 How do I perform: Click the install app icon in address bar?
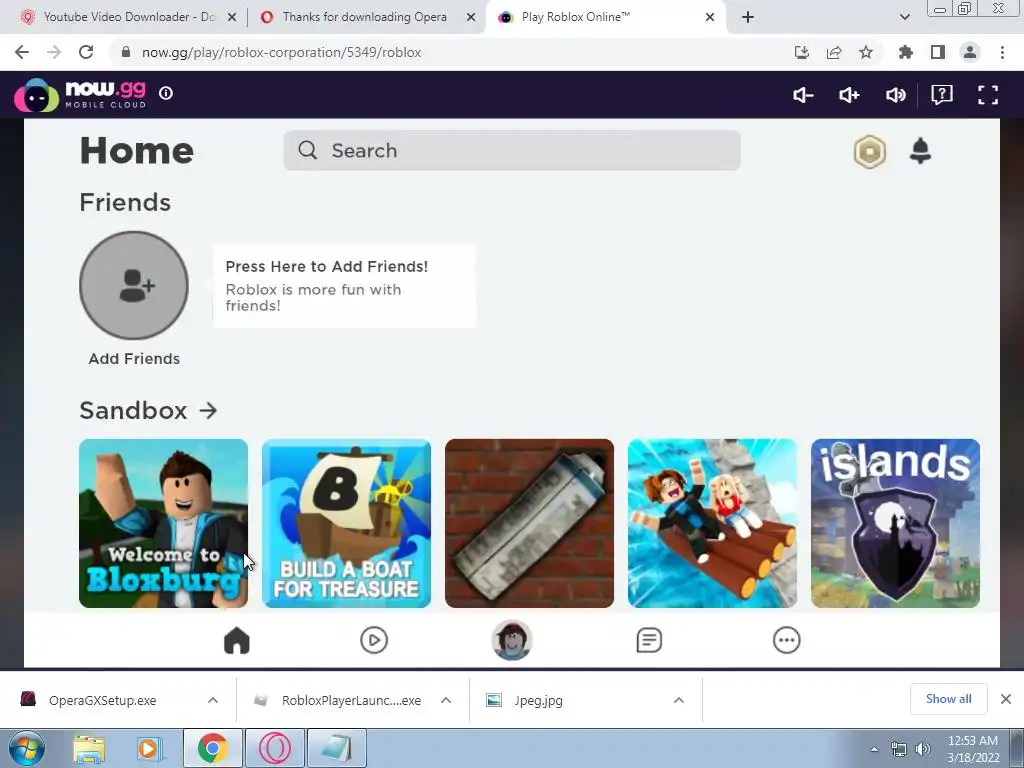point(802,52)
